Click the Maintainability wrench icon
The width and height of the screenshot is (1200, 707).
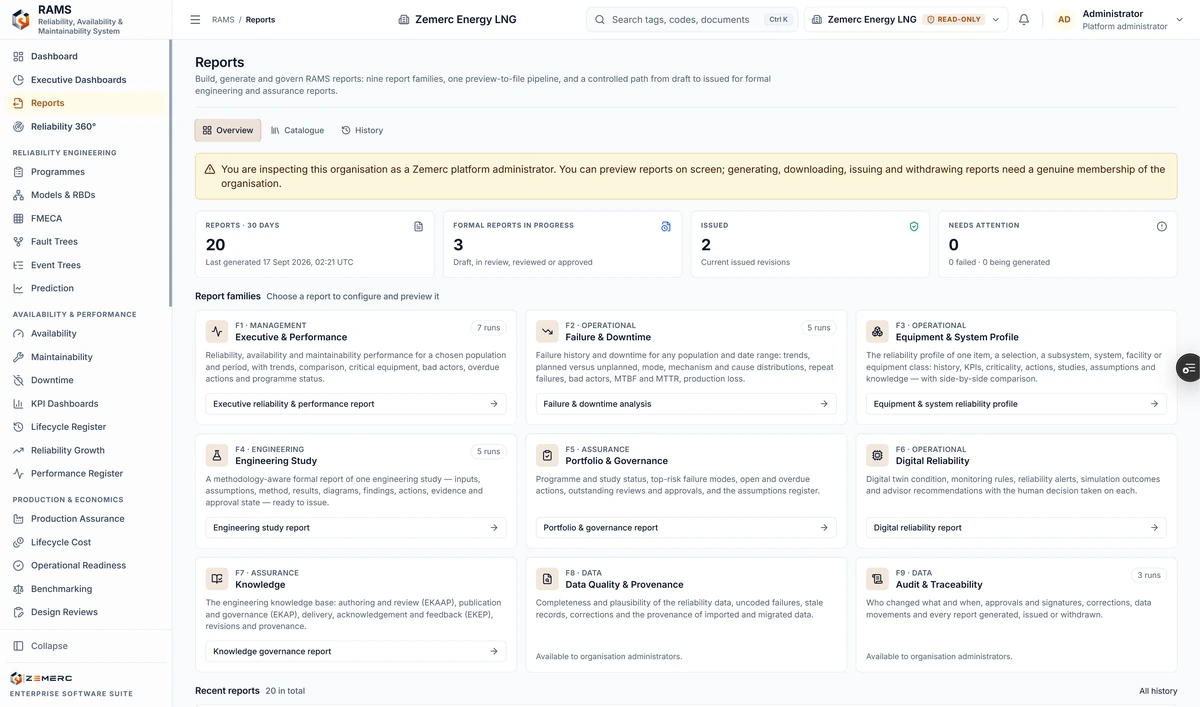coord(19,357)
